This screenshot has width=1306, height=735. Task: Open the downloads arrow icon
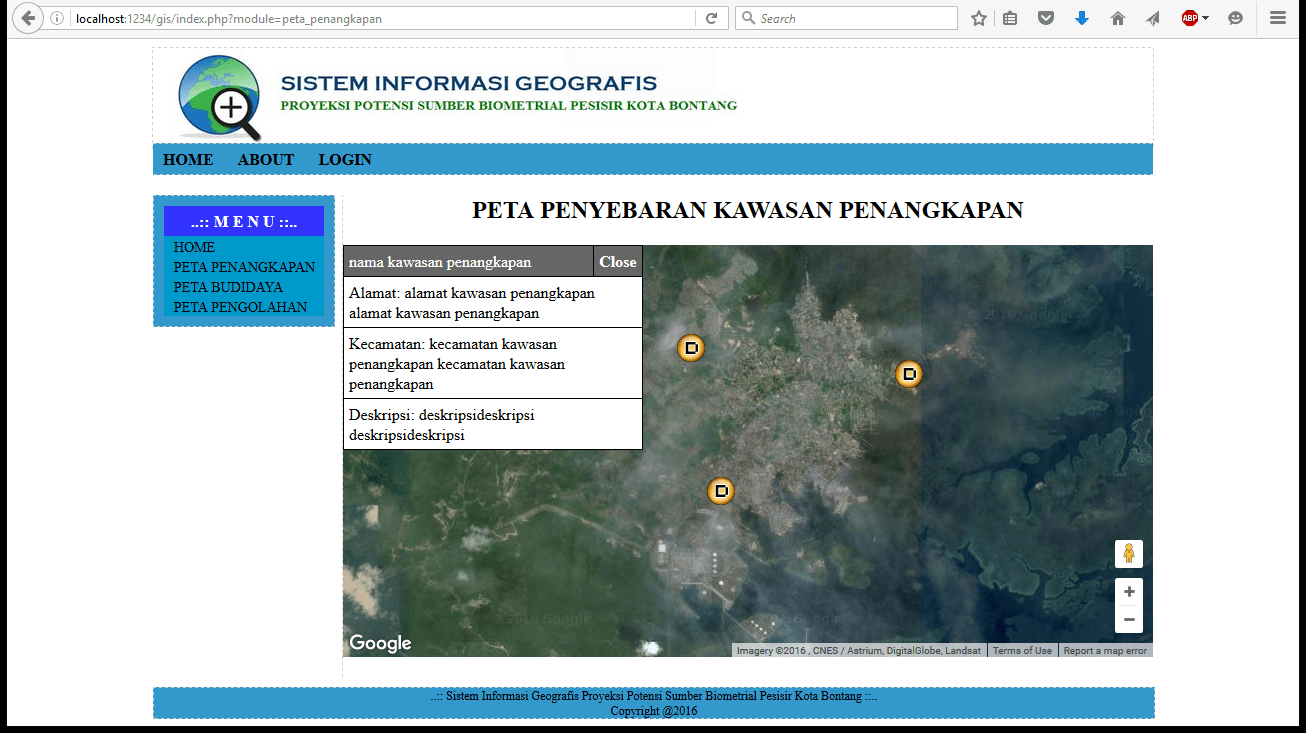1081,18
